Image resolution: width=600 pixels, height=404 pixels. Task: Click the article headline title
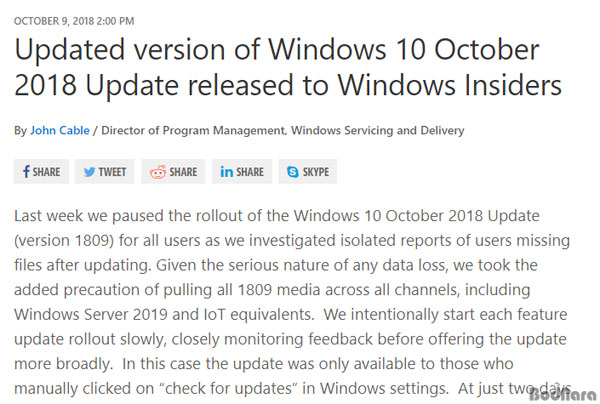tap(288, 67)
